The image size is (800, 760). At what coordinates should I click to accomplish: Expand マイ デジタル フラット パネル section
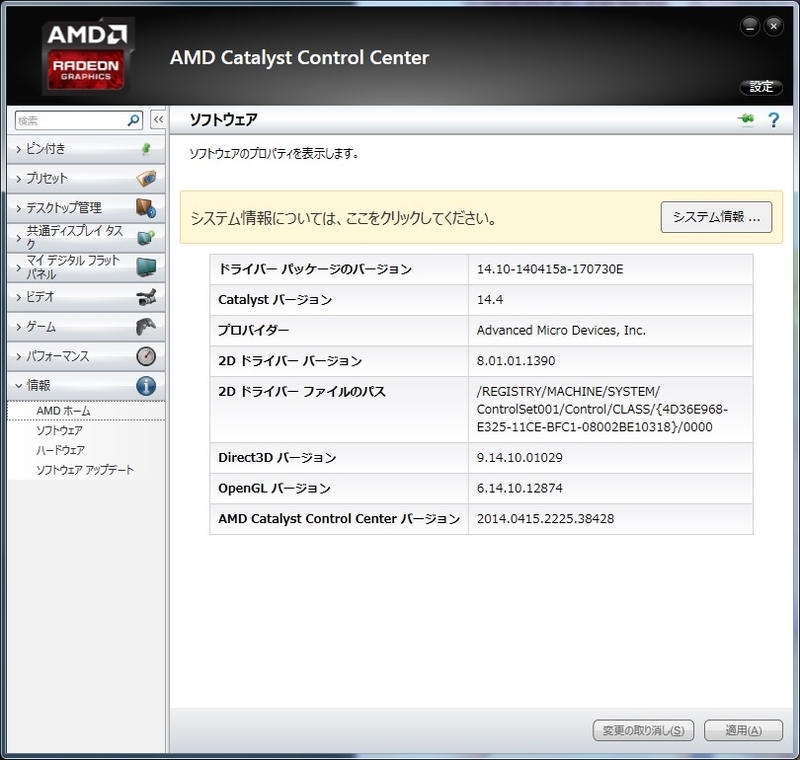pos(86,267)
